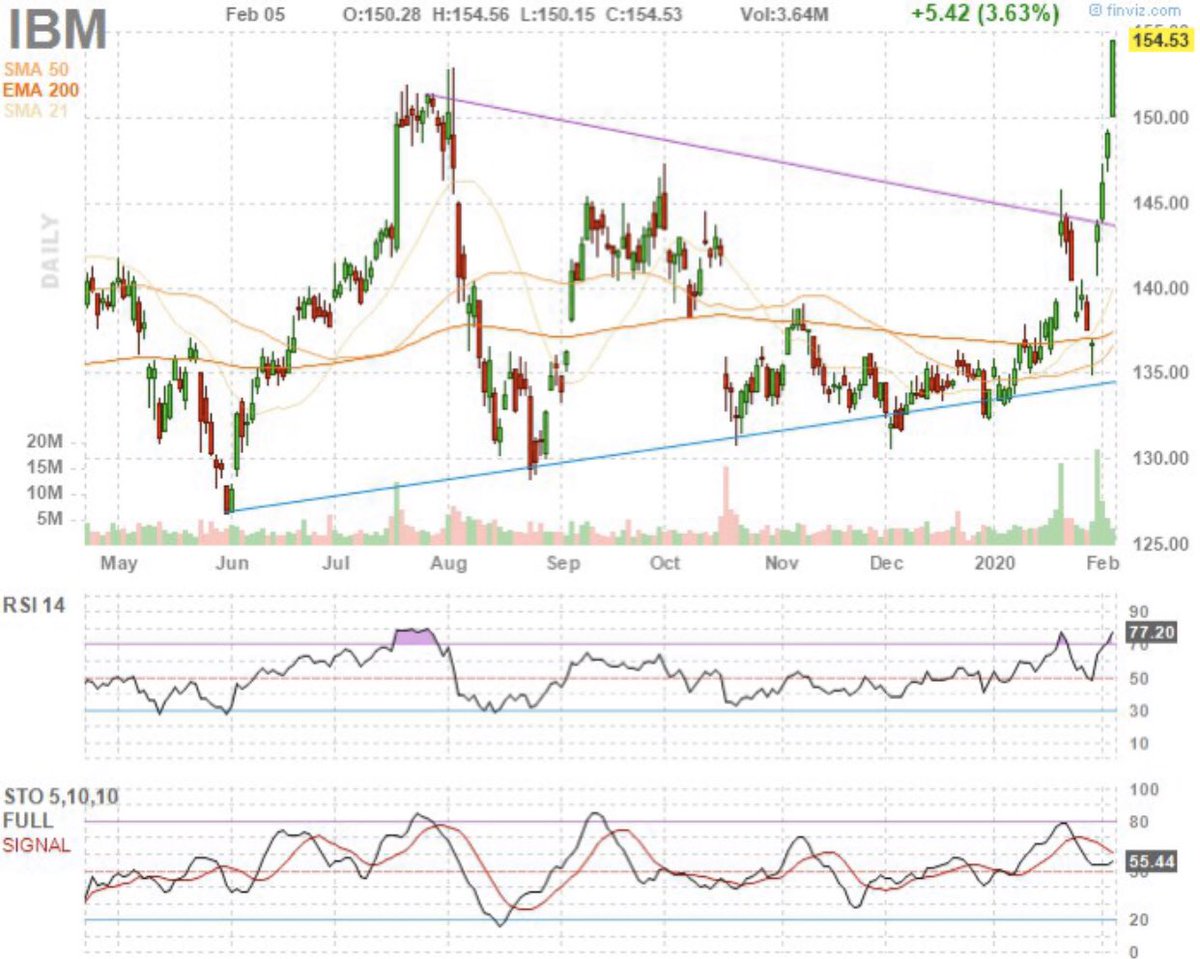Click the STO 5,10,10 indicator title
Image resolution: width=1200 pixels, height=959 pixels.
[62, 798]
